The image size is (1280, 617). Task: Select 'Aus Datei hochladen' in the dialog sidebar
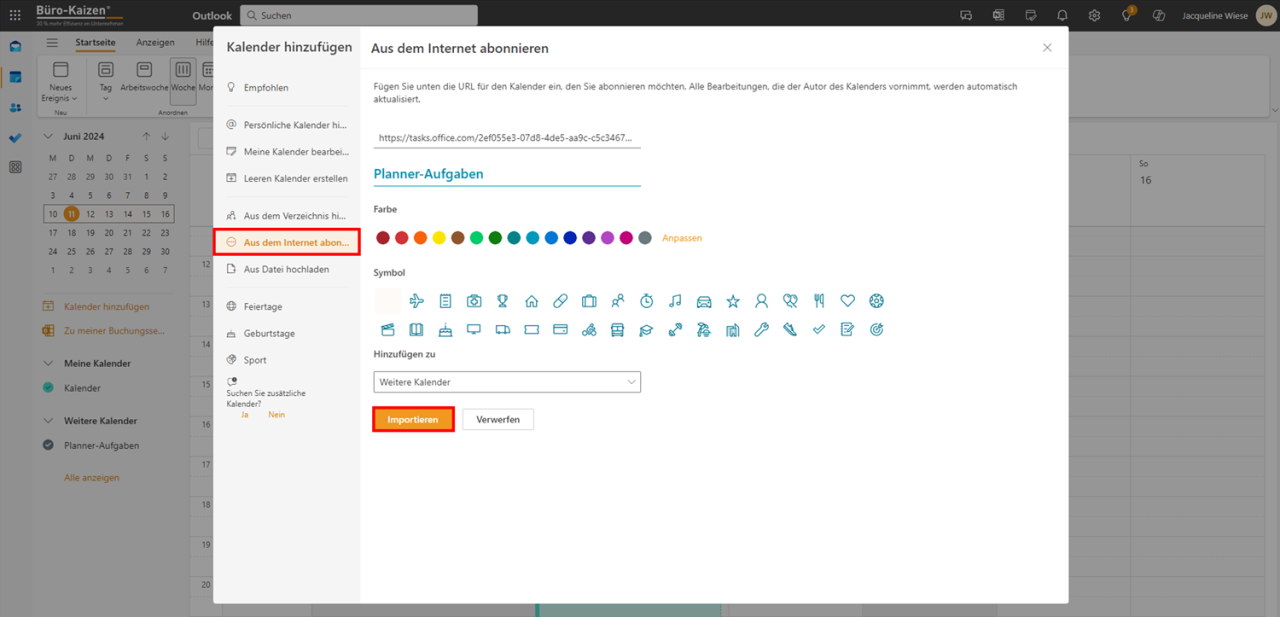click(x=288, y=269)
